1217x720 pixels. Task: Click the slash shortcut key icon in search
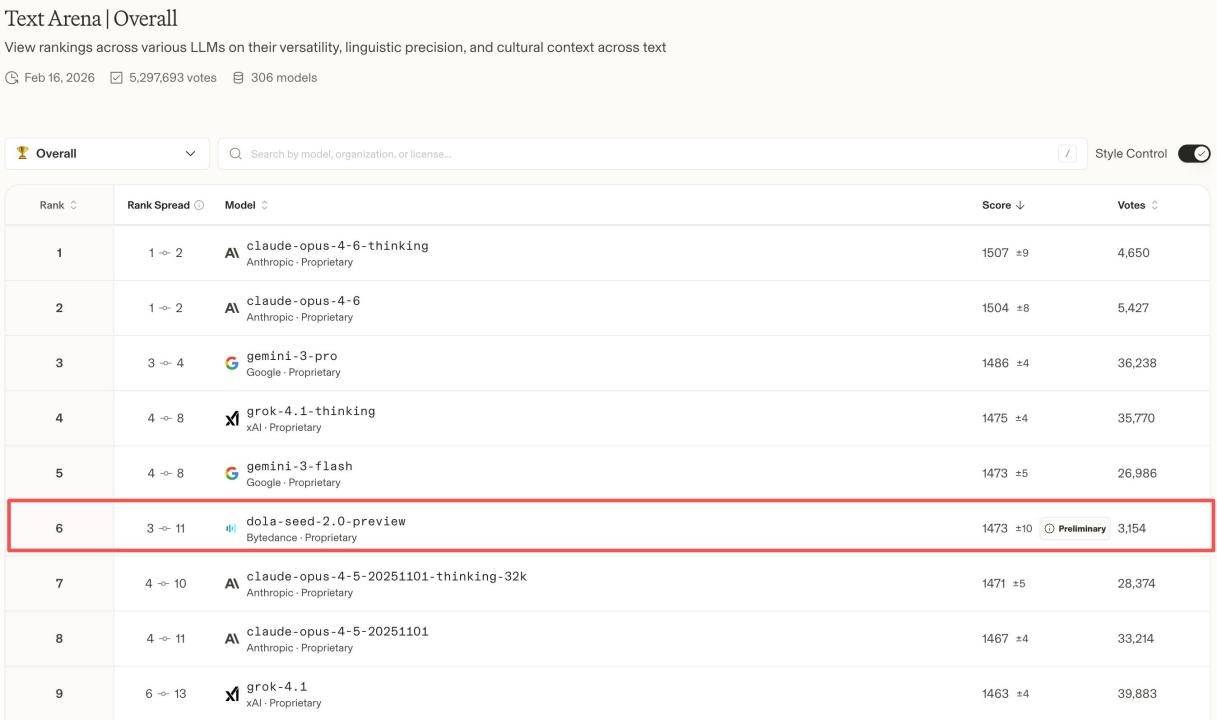point(1068,154)
